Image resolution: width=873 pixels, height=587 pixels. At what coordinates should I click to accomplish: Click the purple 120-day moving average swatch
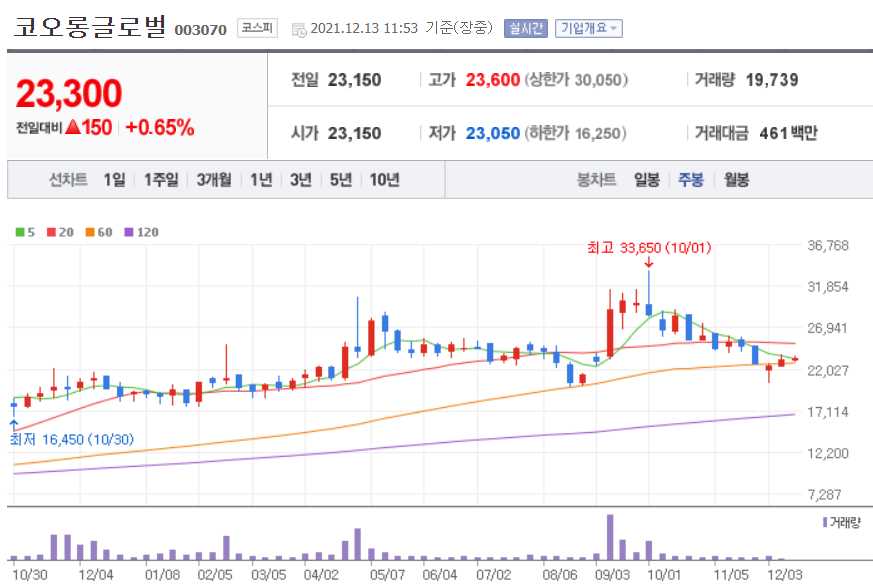click(128, 231)
